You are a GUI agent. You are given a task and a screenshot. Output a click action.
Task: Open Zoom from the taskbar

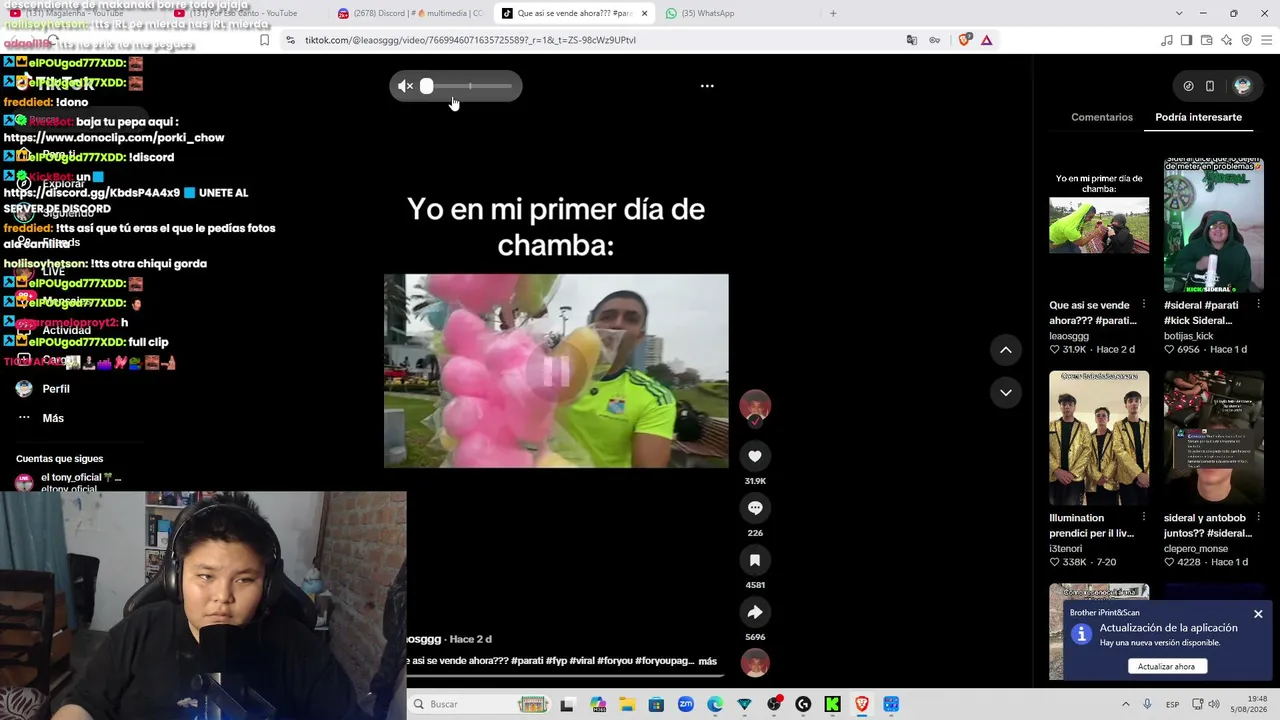coord(686,704)
